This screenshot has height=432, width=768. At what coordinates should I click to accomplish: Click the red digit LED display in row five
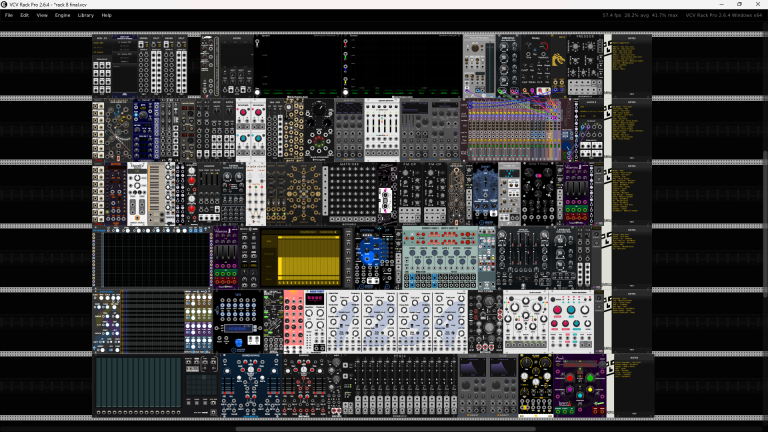tap(314, 298)
